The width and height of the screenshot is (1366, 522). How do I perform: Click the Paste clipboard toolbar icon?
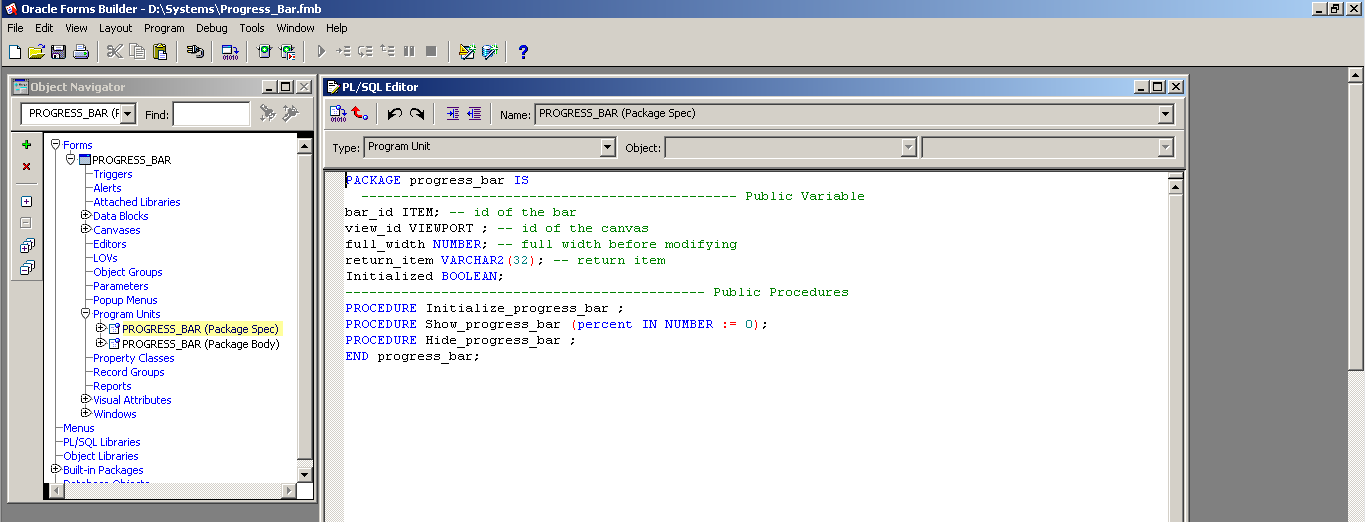(x=159, y=51)
